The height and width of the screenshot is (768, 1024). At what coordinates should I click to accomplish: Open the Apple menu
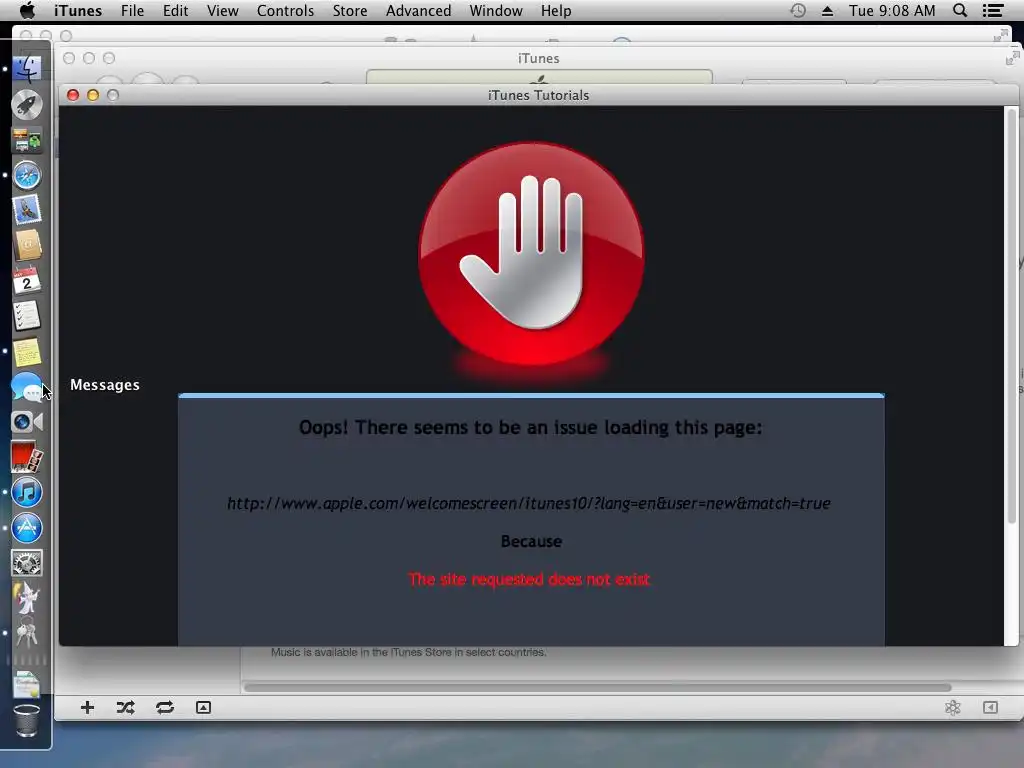27,10
